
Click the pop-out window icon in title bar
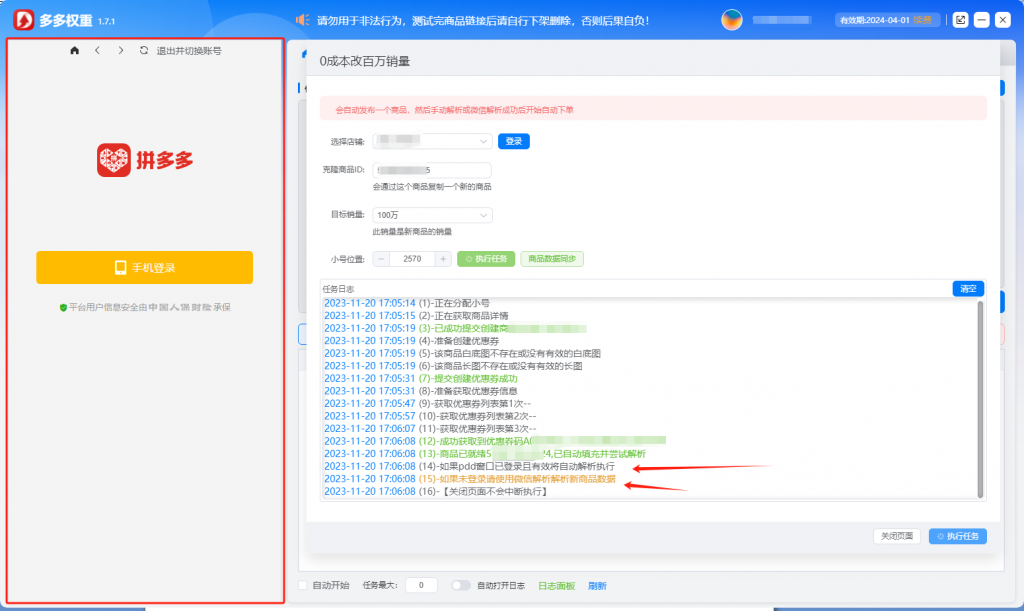click(x=960, y=20)
